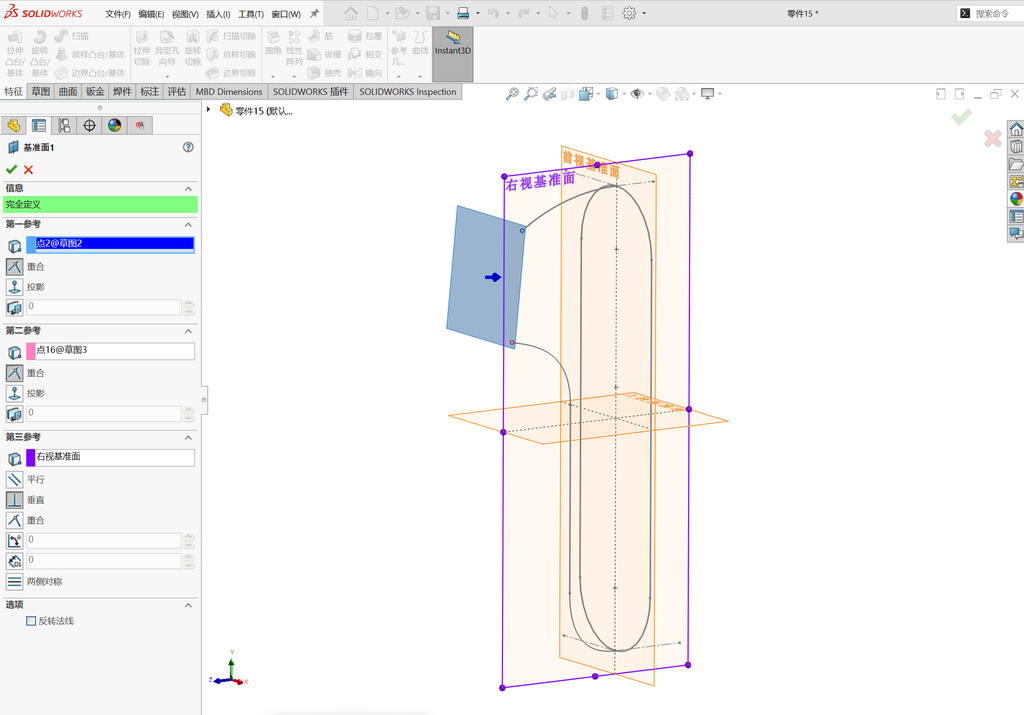Select 投影 option under 第二参考
This screenshot has width=1024, height=715.
pos(14,393)
